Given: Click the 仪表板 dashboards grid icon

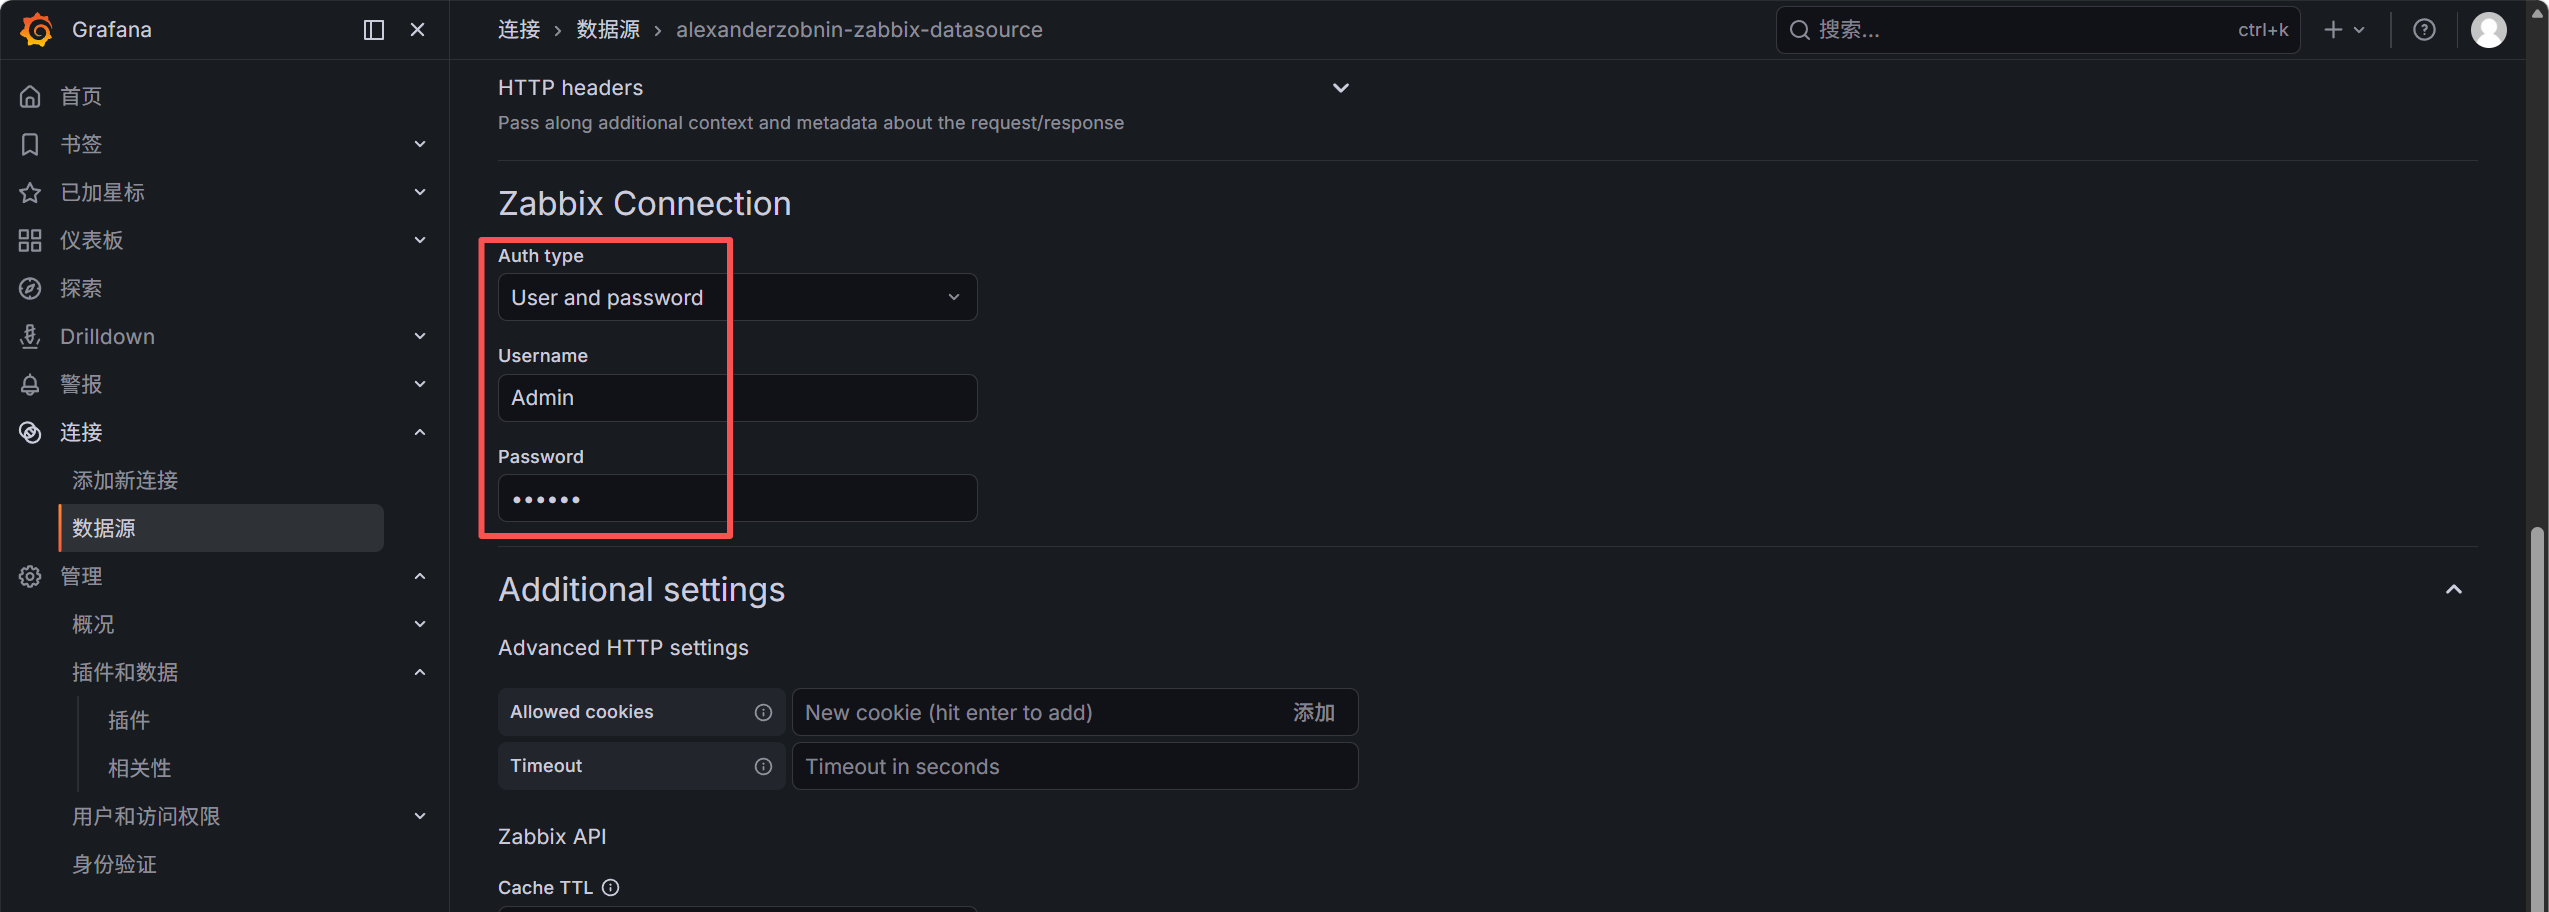Looking at the screenshot, I should point(30,240).
